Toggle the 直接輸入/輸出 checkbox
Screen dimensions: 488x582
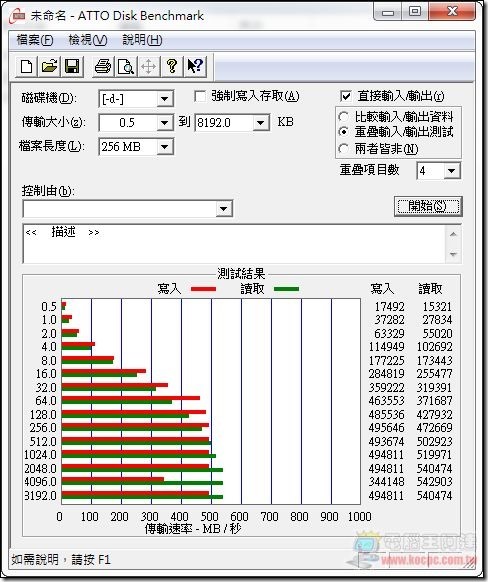(x=345, y=97)
